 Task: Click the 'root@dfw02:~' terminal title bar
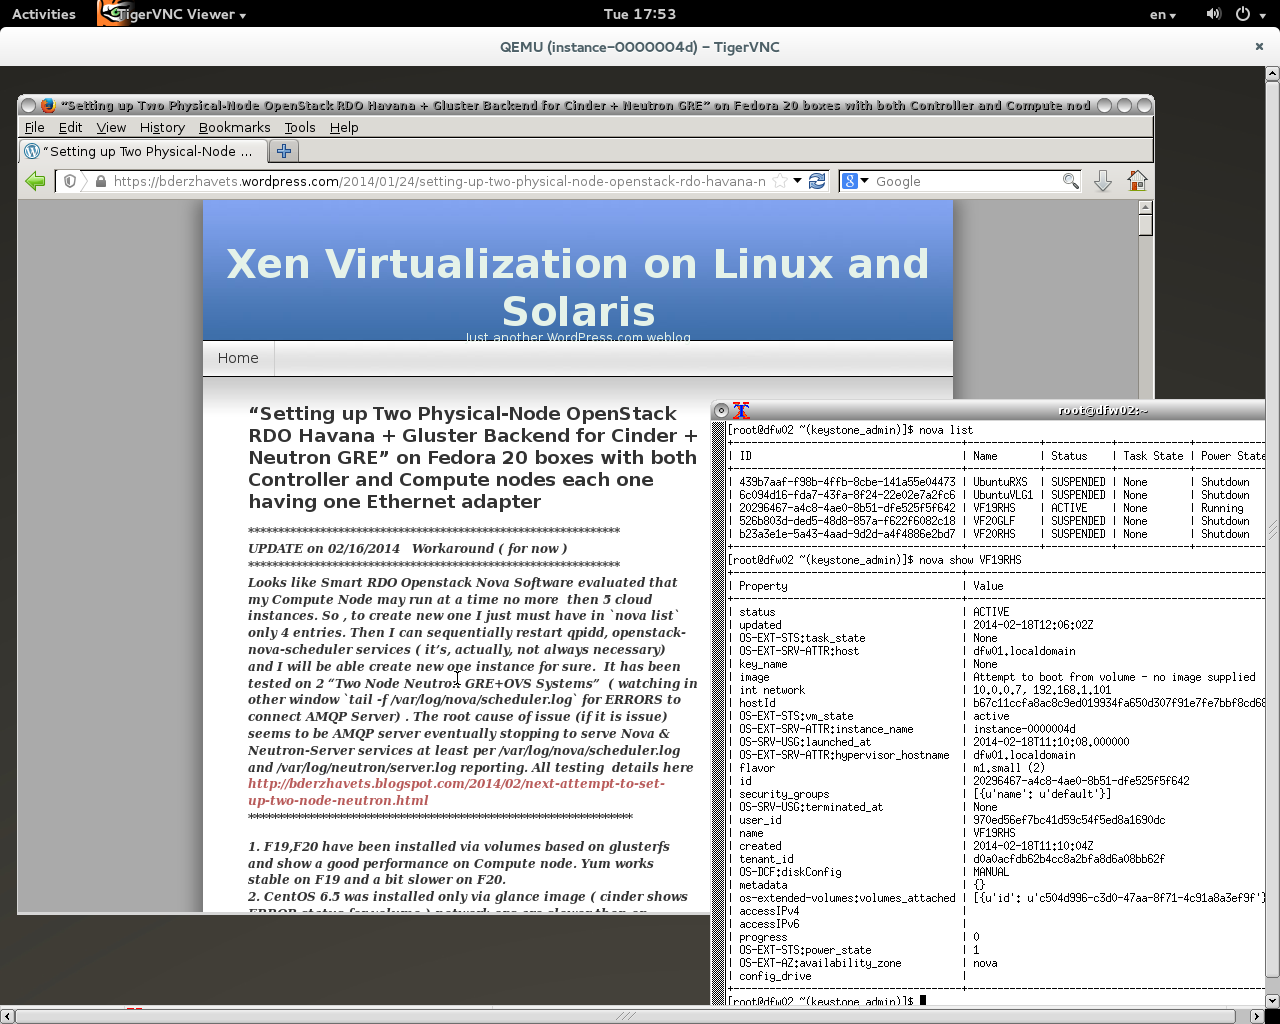pos(1103,410)
